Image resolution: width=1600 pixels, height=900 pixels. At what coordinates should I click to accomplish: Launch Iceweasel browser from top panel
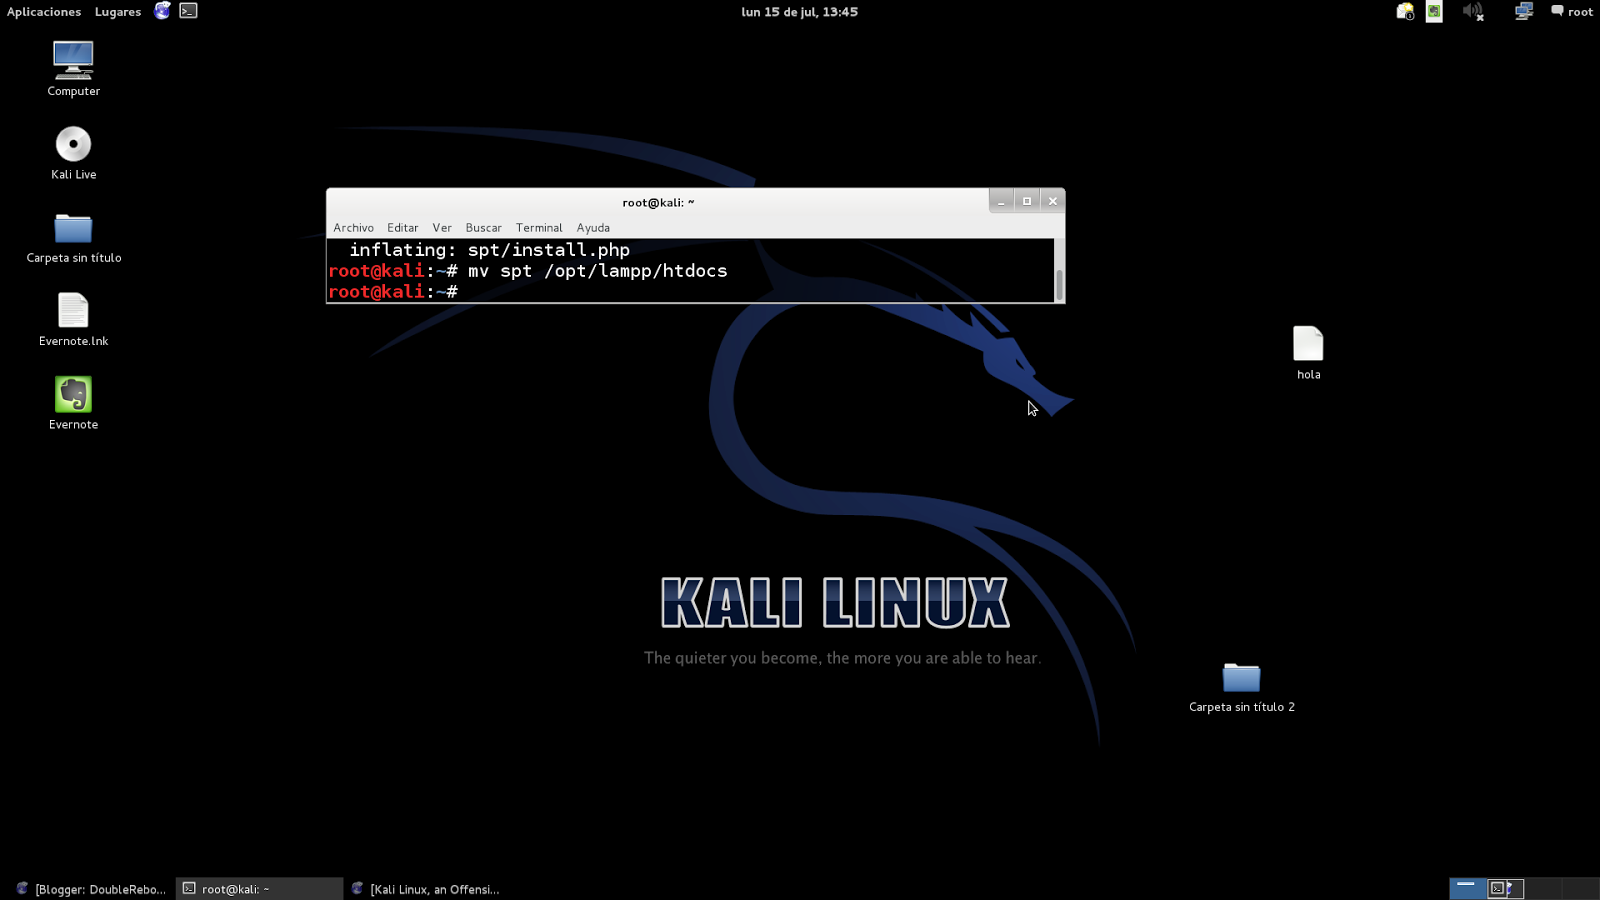click(162, 11)
